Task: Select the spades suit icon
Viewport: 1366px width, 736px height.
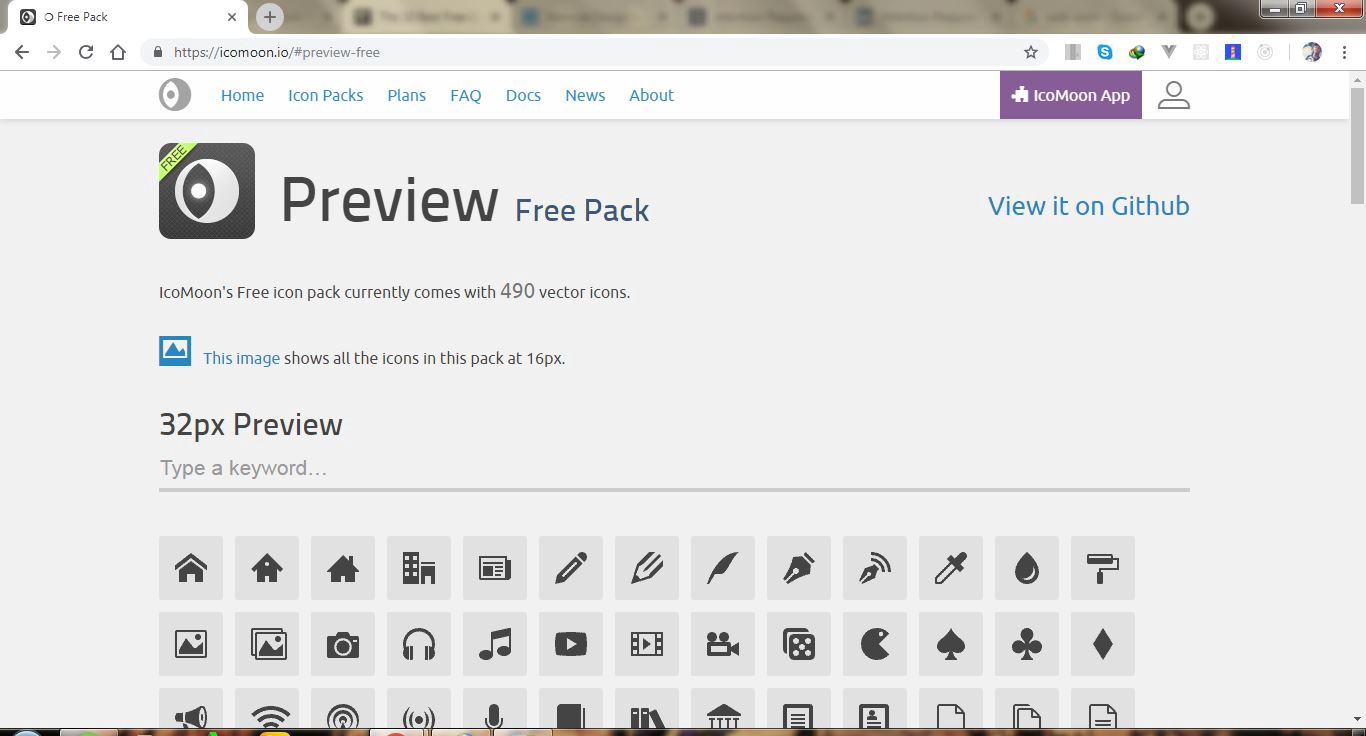Action: (951, 645)
